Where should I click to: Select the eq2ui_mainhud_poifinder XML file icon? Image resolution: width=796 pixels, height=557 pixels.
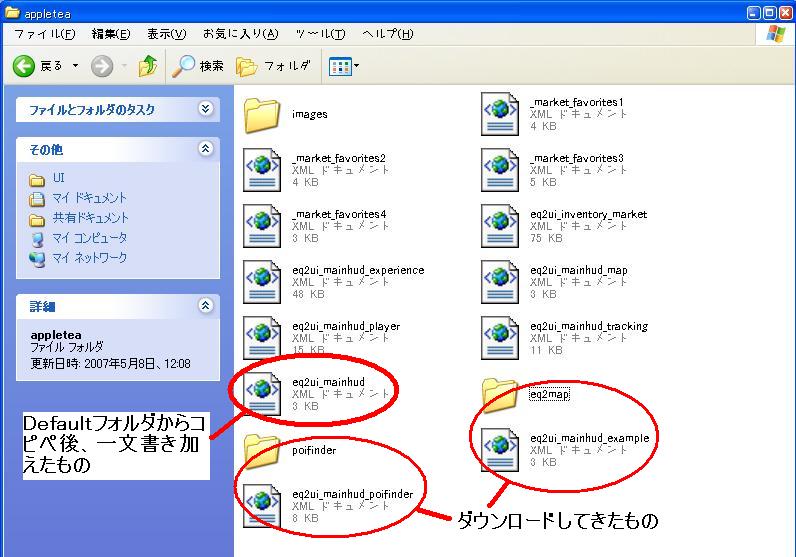point(262,502)
